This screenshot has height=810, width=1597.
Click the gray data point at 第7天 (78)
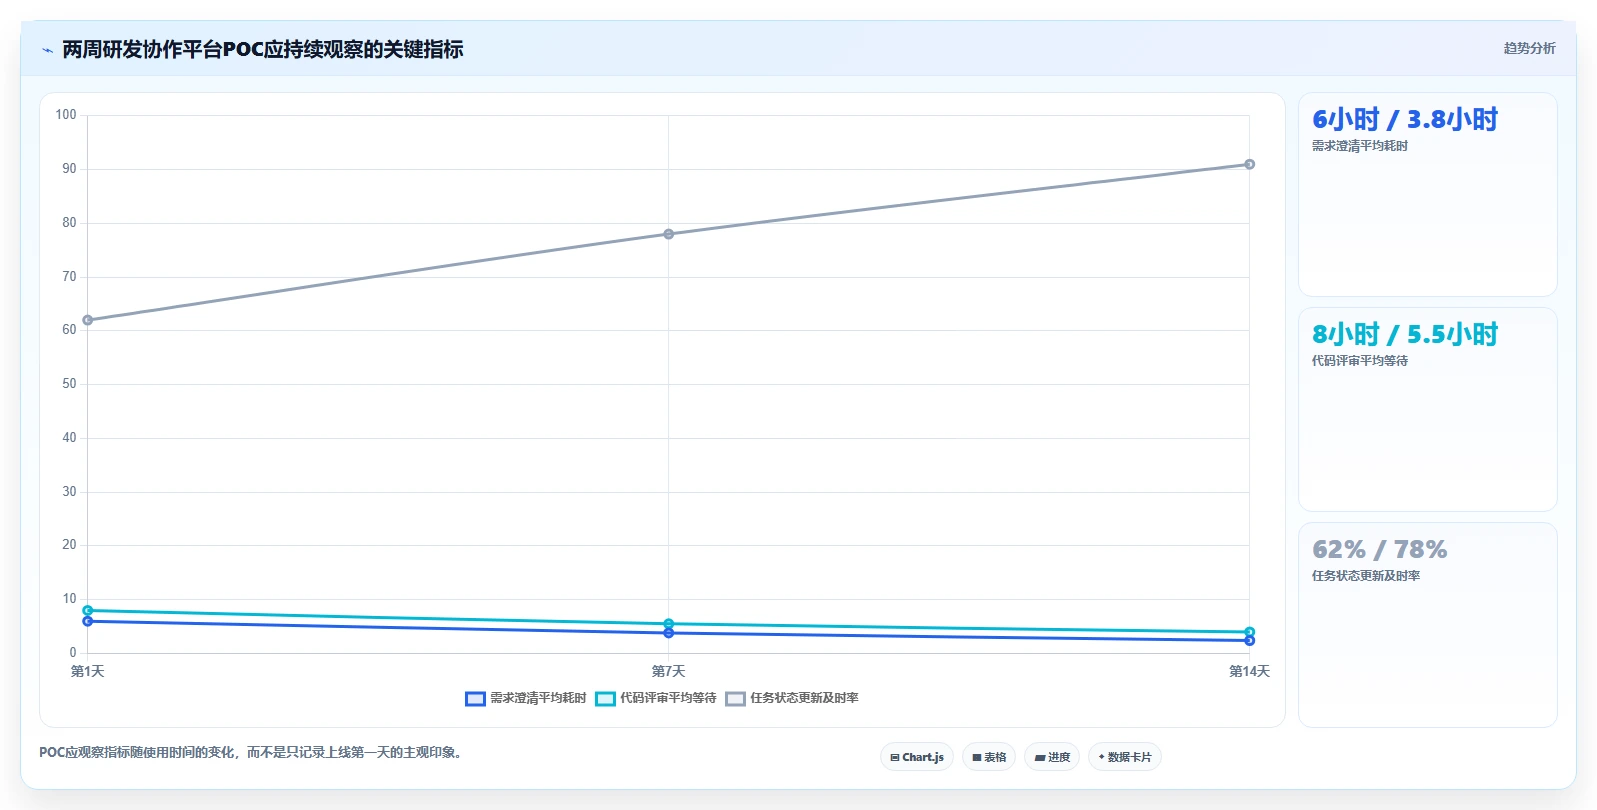click(x=669, y=234)
